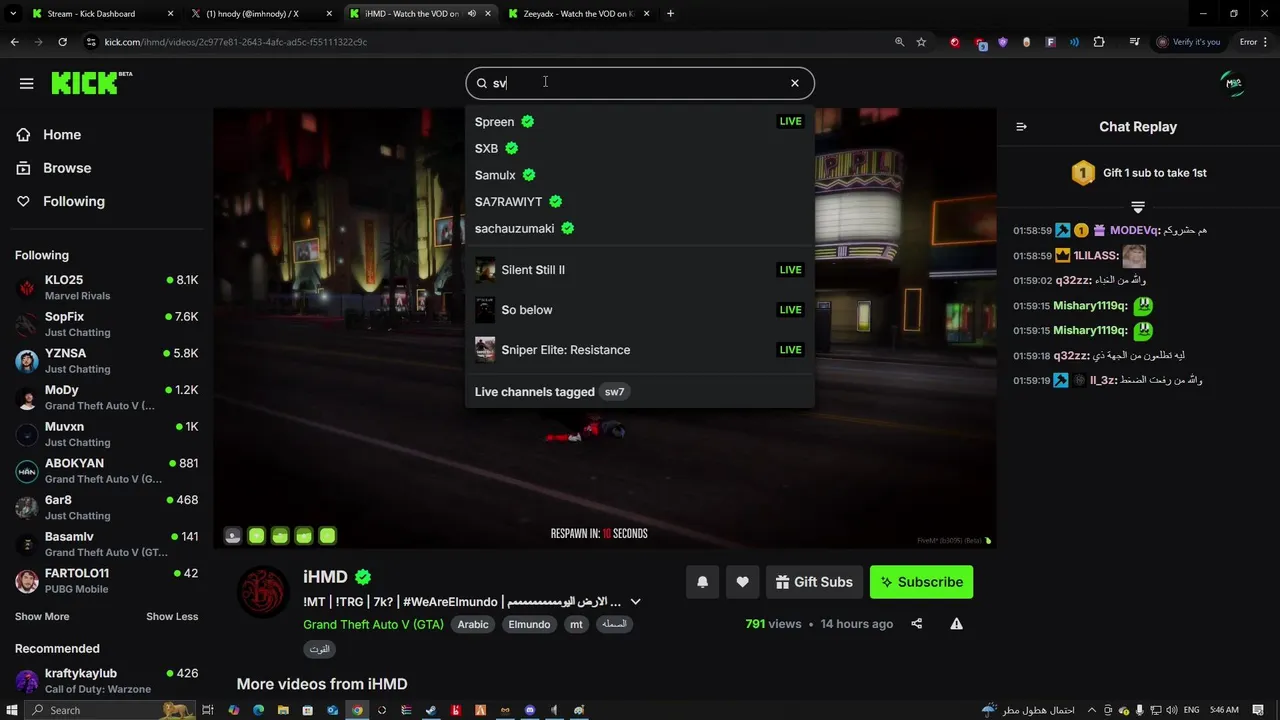Bookmark this page with star icon
The height and width of the screenshot is (720, 1280).
pos(921,42)
